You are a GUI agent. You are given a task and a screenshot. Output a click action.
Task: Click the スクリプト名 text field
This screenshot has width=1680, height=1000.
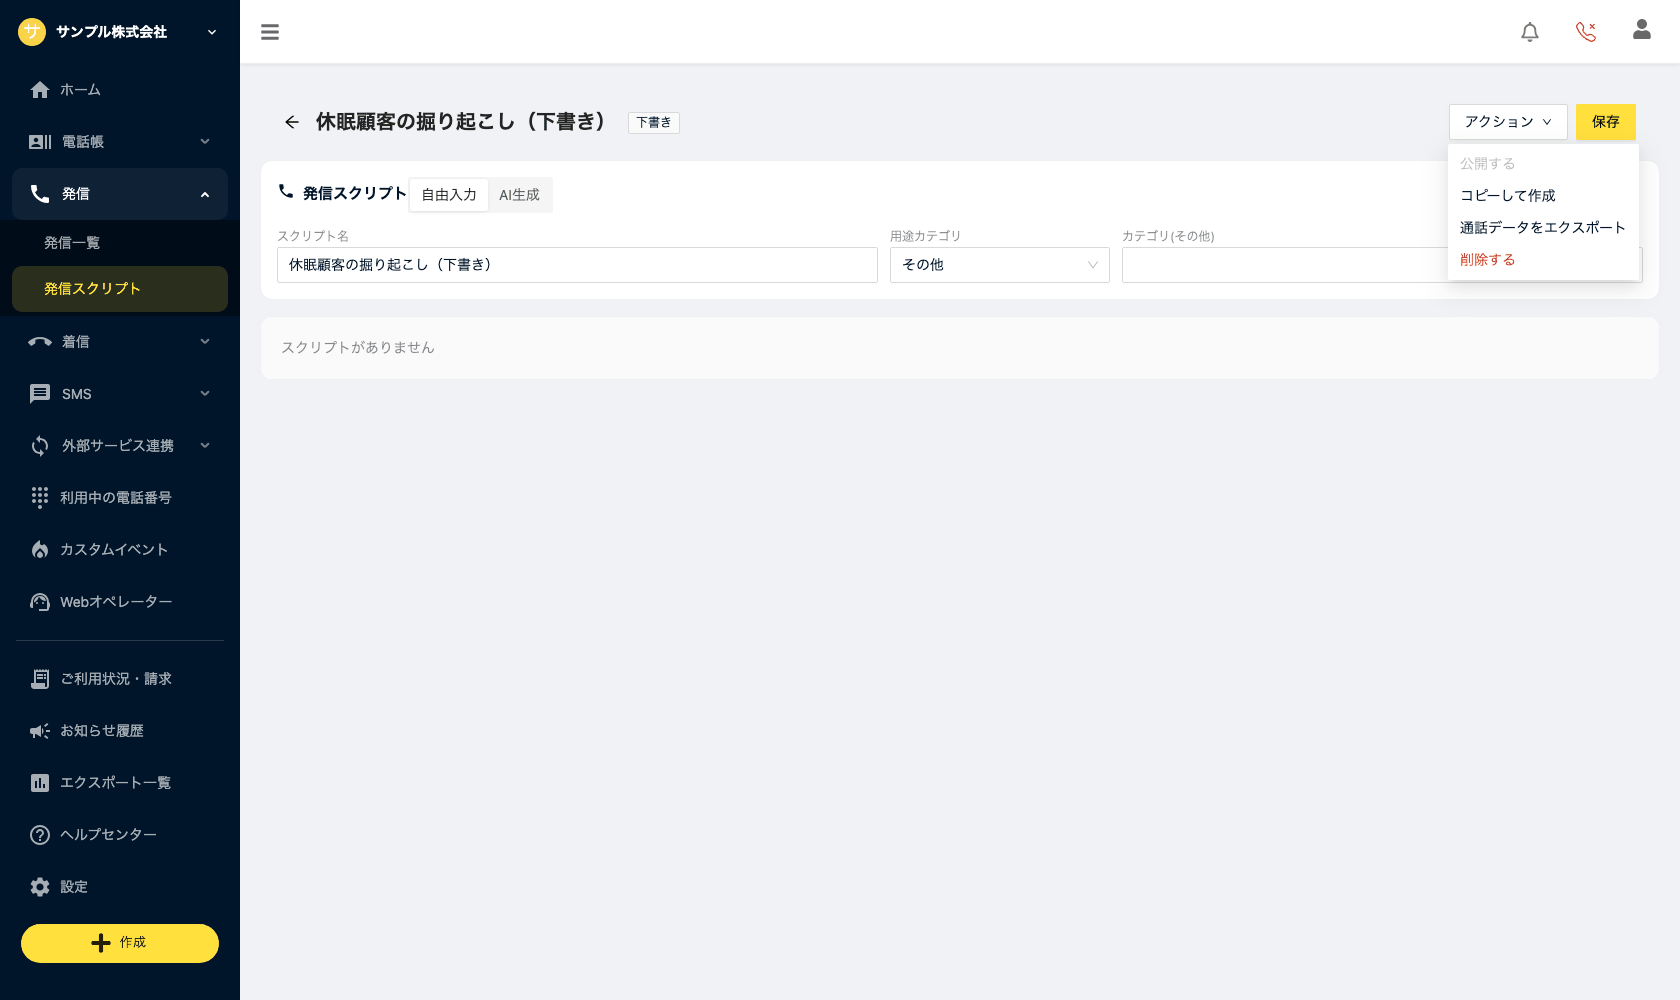point(577,265)
